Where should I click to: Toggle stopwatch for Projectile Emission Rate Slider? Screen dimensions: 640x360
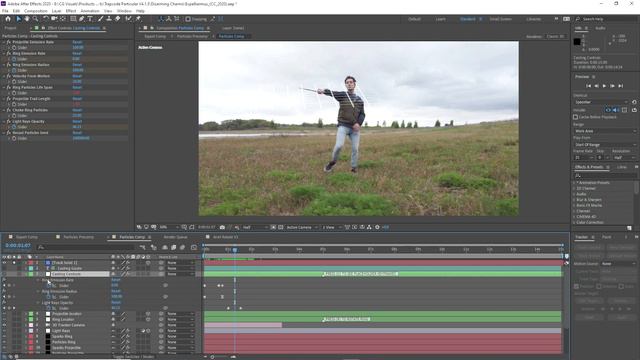coord(14,48)
